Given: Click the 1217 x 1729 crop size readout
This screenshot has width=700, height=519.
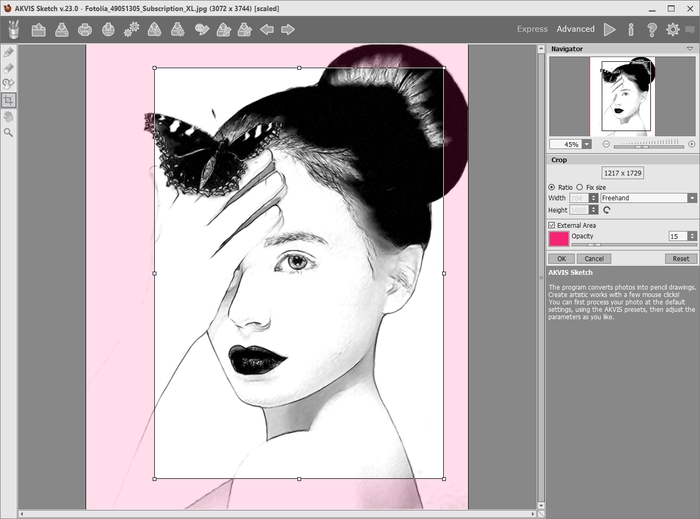Looking at the screenshot, I should (x=623, y=173).
